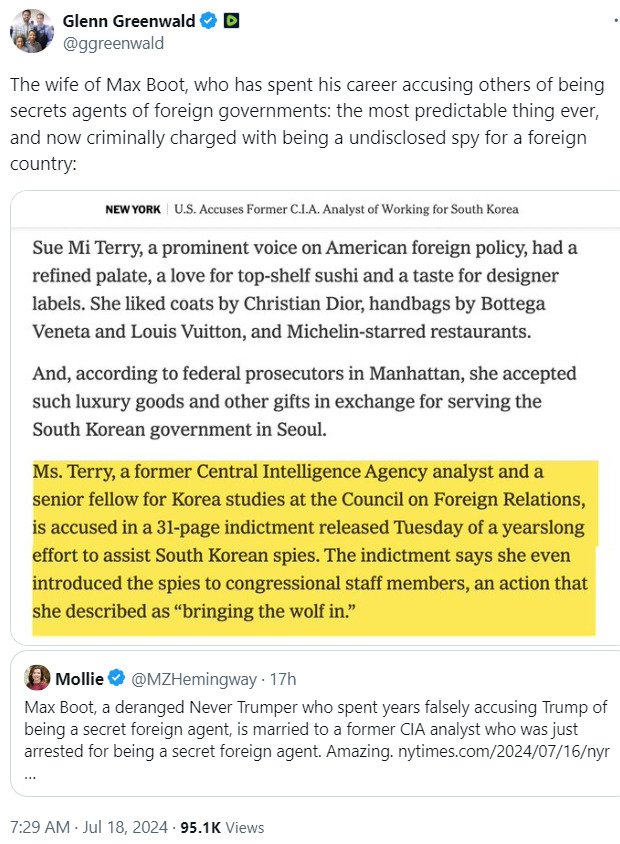Screen dimensions: 620x844
Task: Click the 'U.S. Accuses Former C.I.A. Analyst' headline
Action: pos(346,210)
